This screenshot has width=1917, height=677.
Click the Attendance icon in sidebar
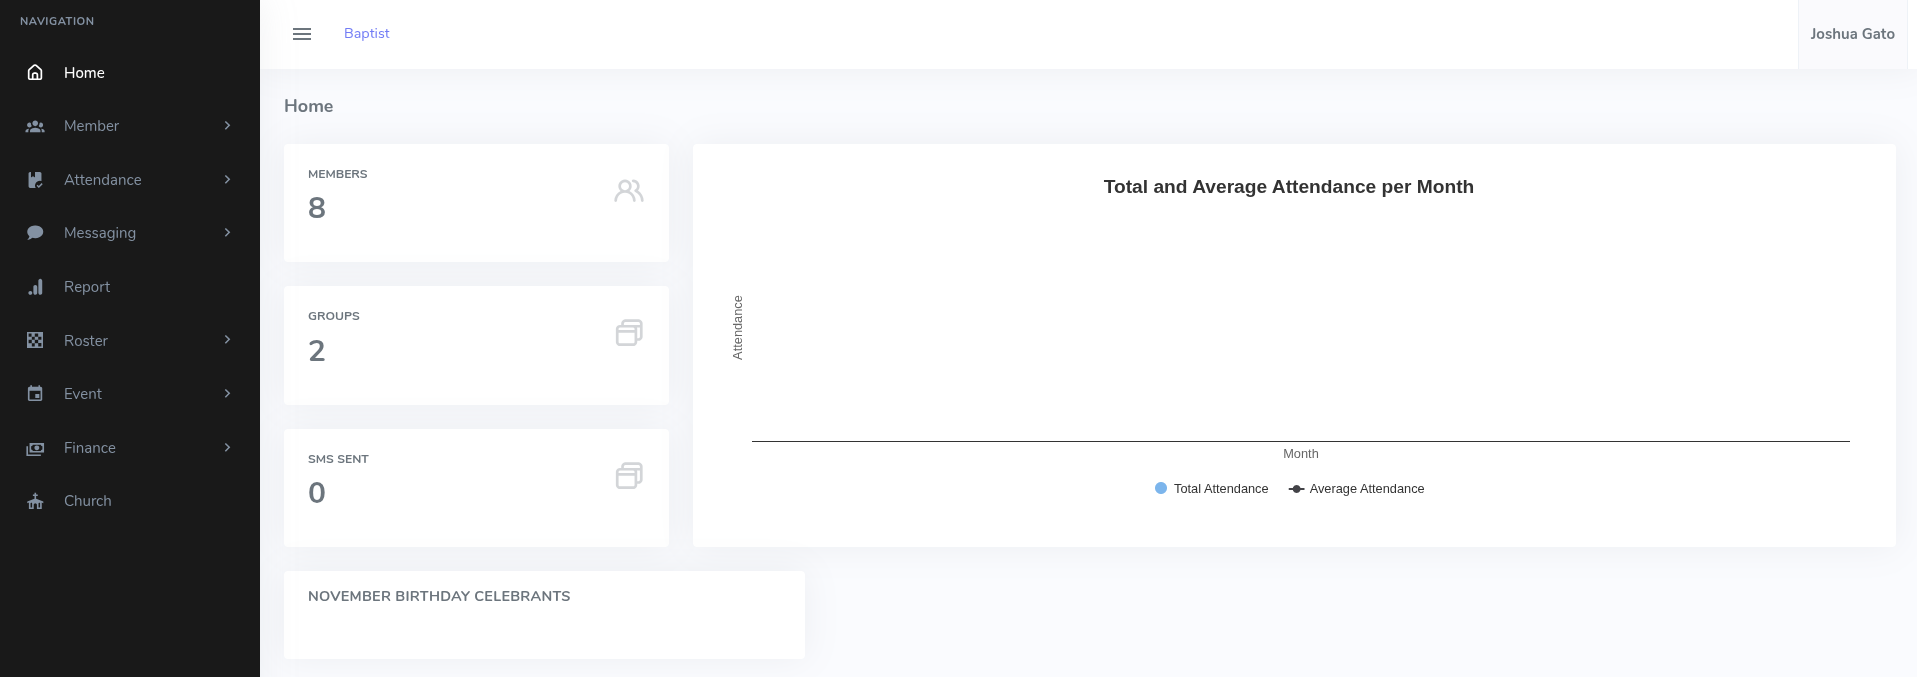35,180
